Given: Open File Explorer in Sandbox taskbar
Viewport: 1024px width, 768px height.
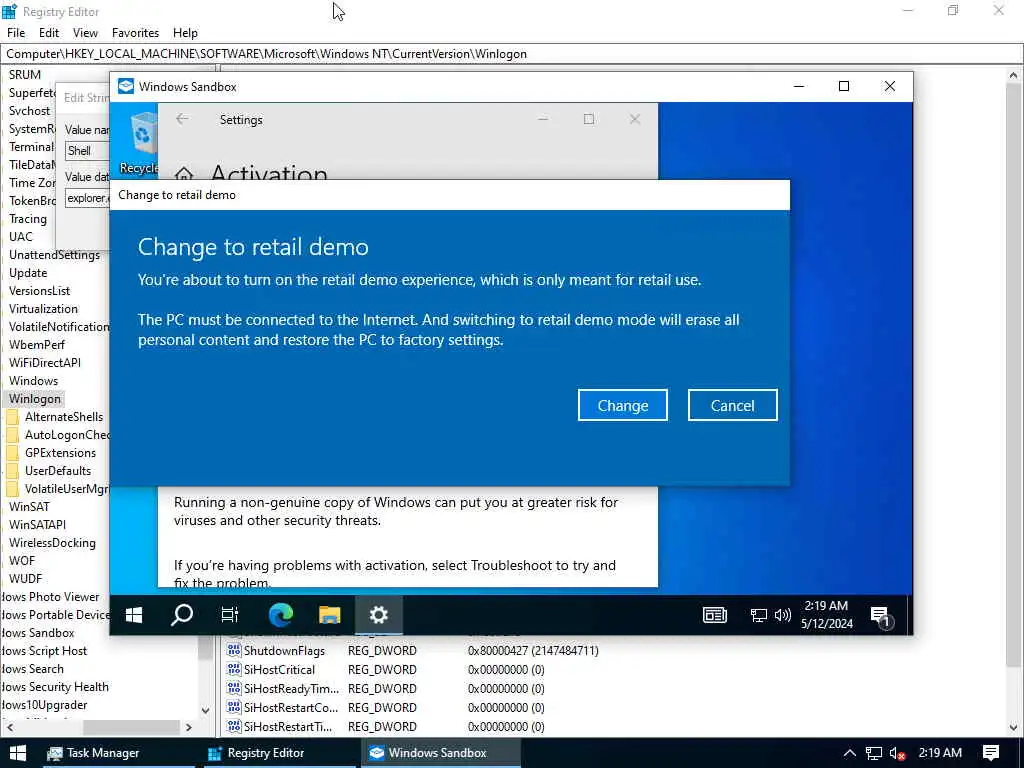Looking at the screenshot, I should pyautogui.click(x=330, y=615).
